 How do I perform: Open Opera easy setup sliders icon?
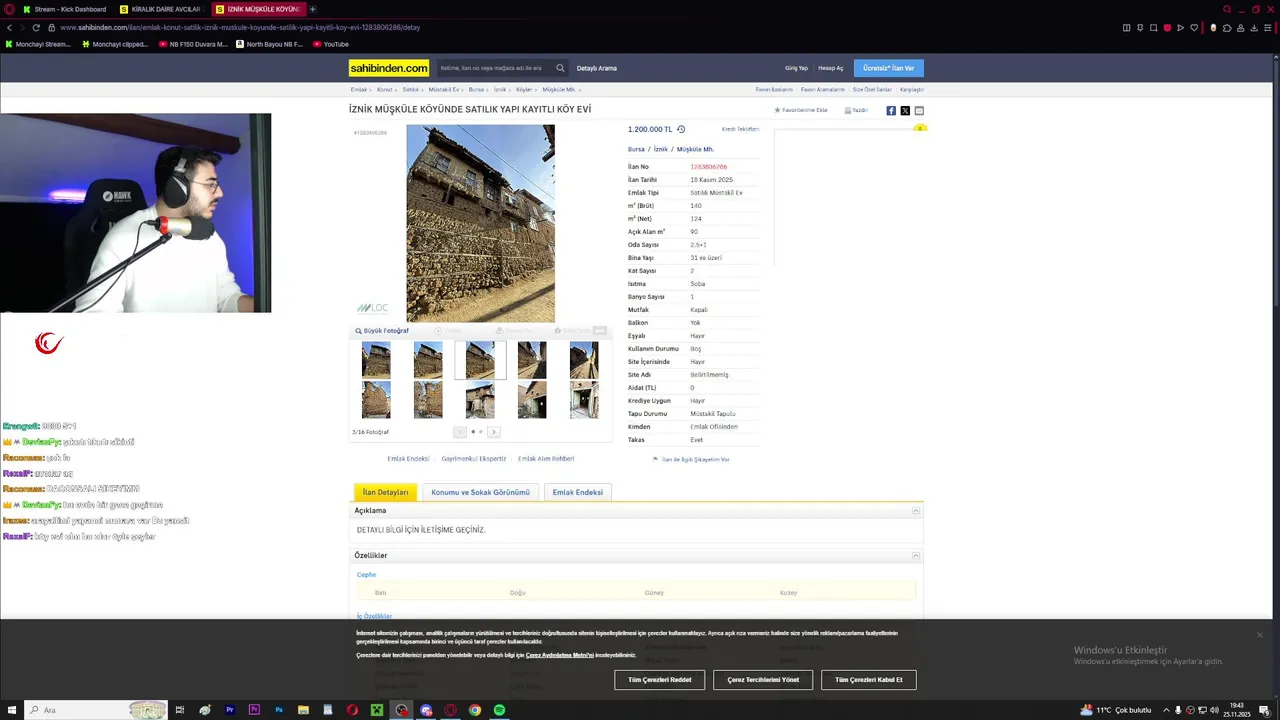1267,27
